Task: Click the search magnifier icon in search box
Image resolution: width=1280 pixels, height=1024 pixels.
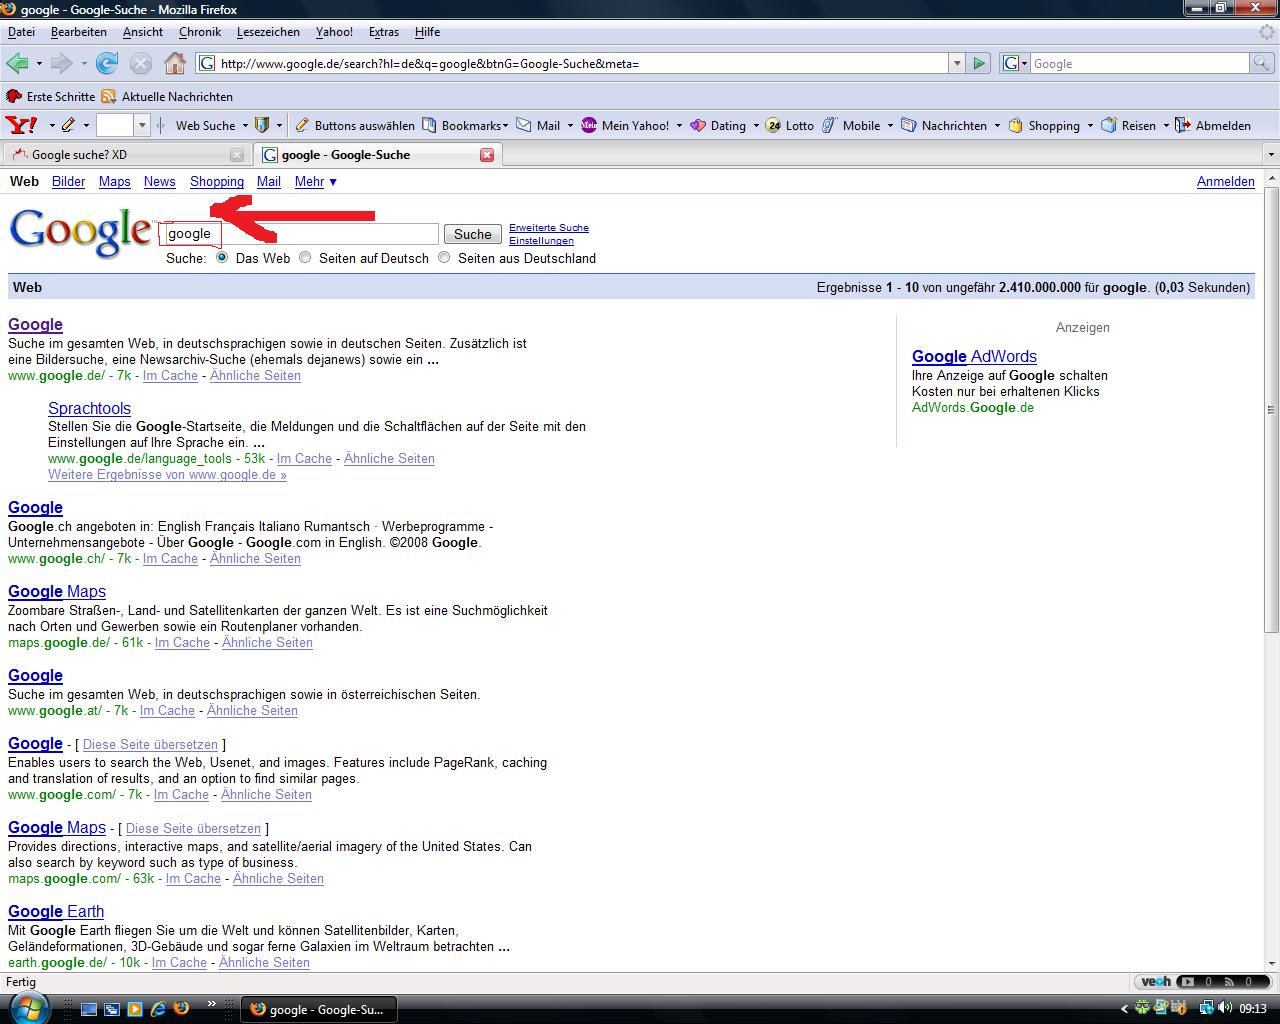Action: point(1262,63)
